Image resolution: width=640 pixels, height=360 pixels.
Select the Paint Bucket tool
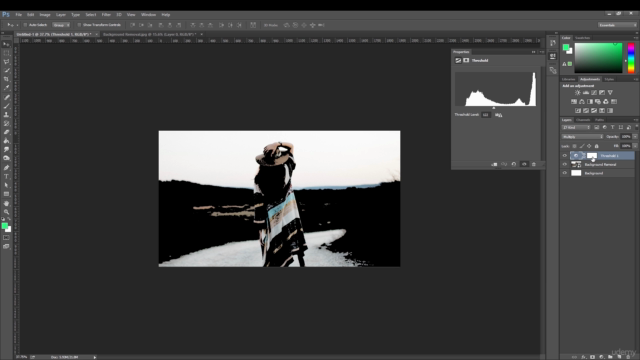[x=6, y=141]
